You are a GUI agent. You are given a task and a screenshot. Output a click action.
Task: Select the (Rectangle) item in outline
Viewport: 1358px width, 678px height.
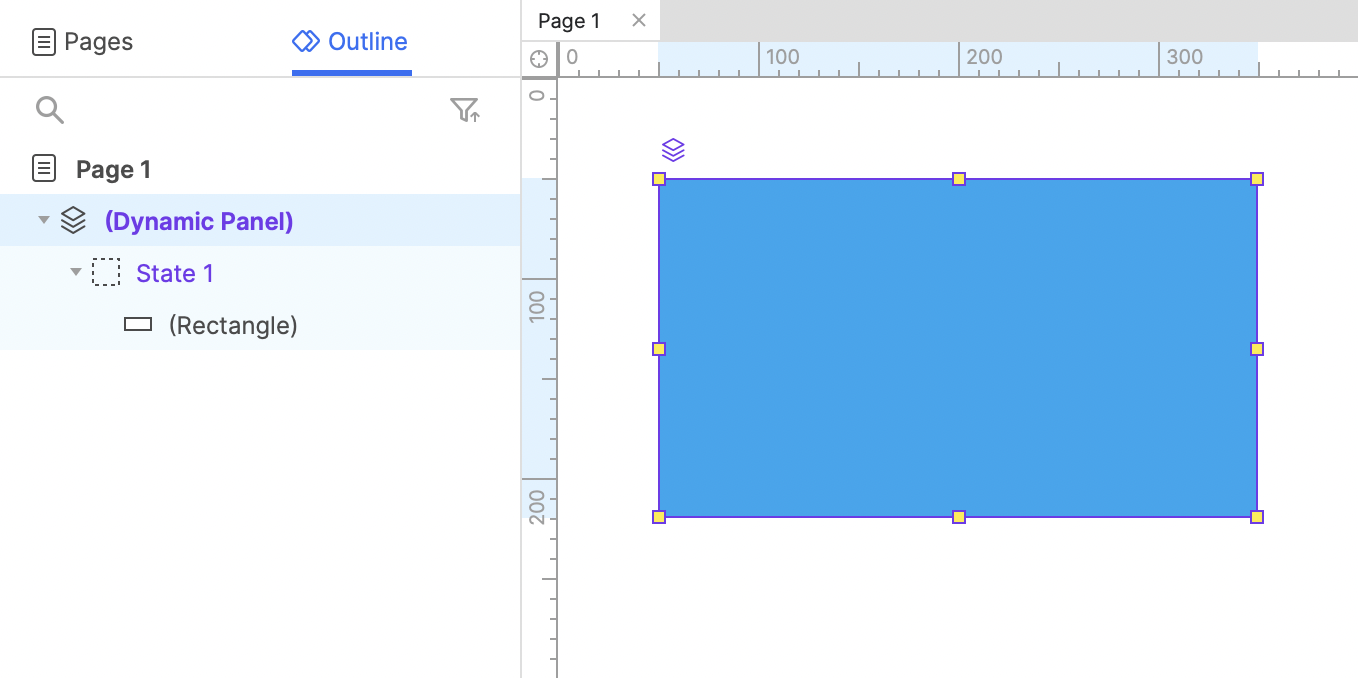click(233, 325)
